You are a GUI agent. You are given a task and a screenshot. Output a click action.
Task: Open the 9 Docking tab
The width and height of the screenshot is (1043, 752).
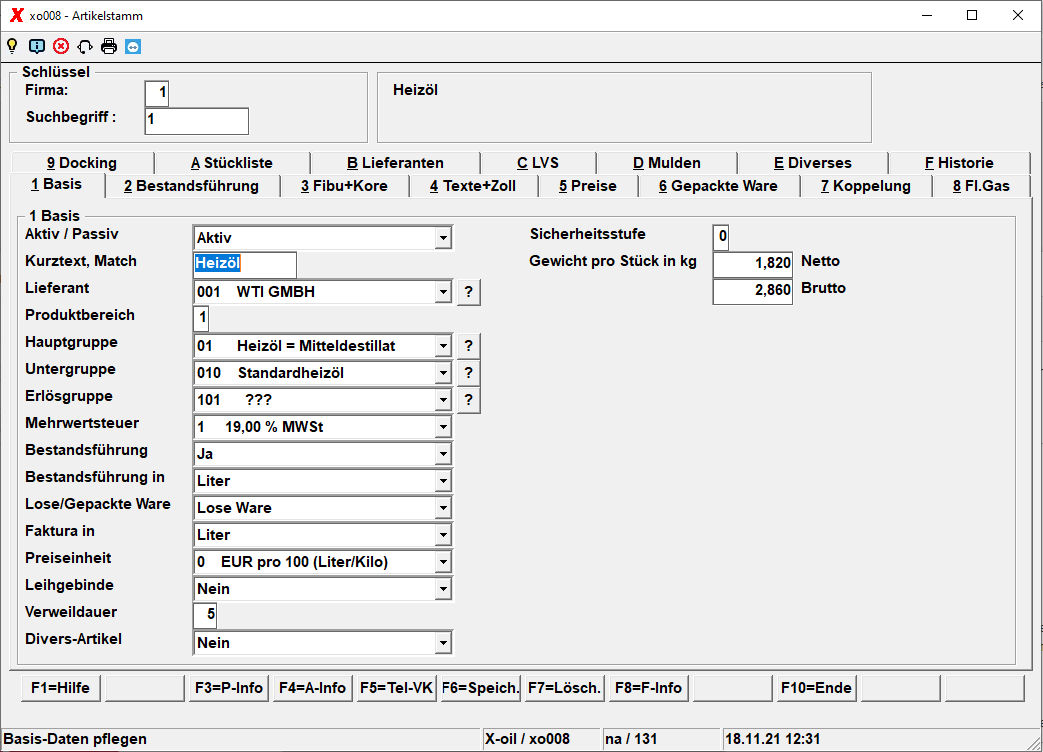82,163
